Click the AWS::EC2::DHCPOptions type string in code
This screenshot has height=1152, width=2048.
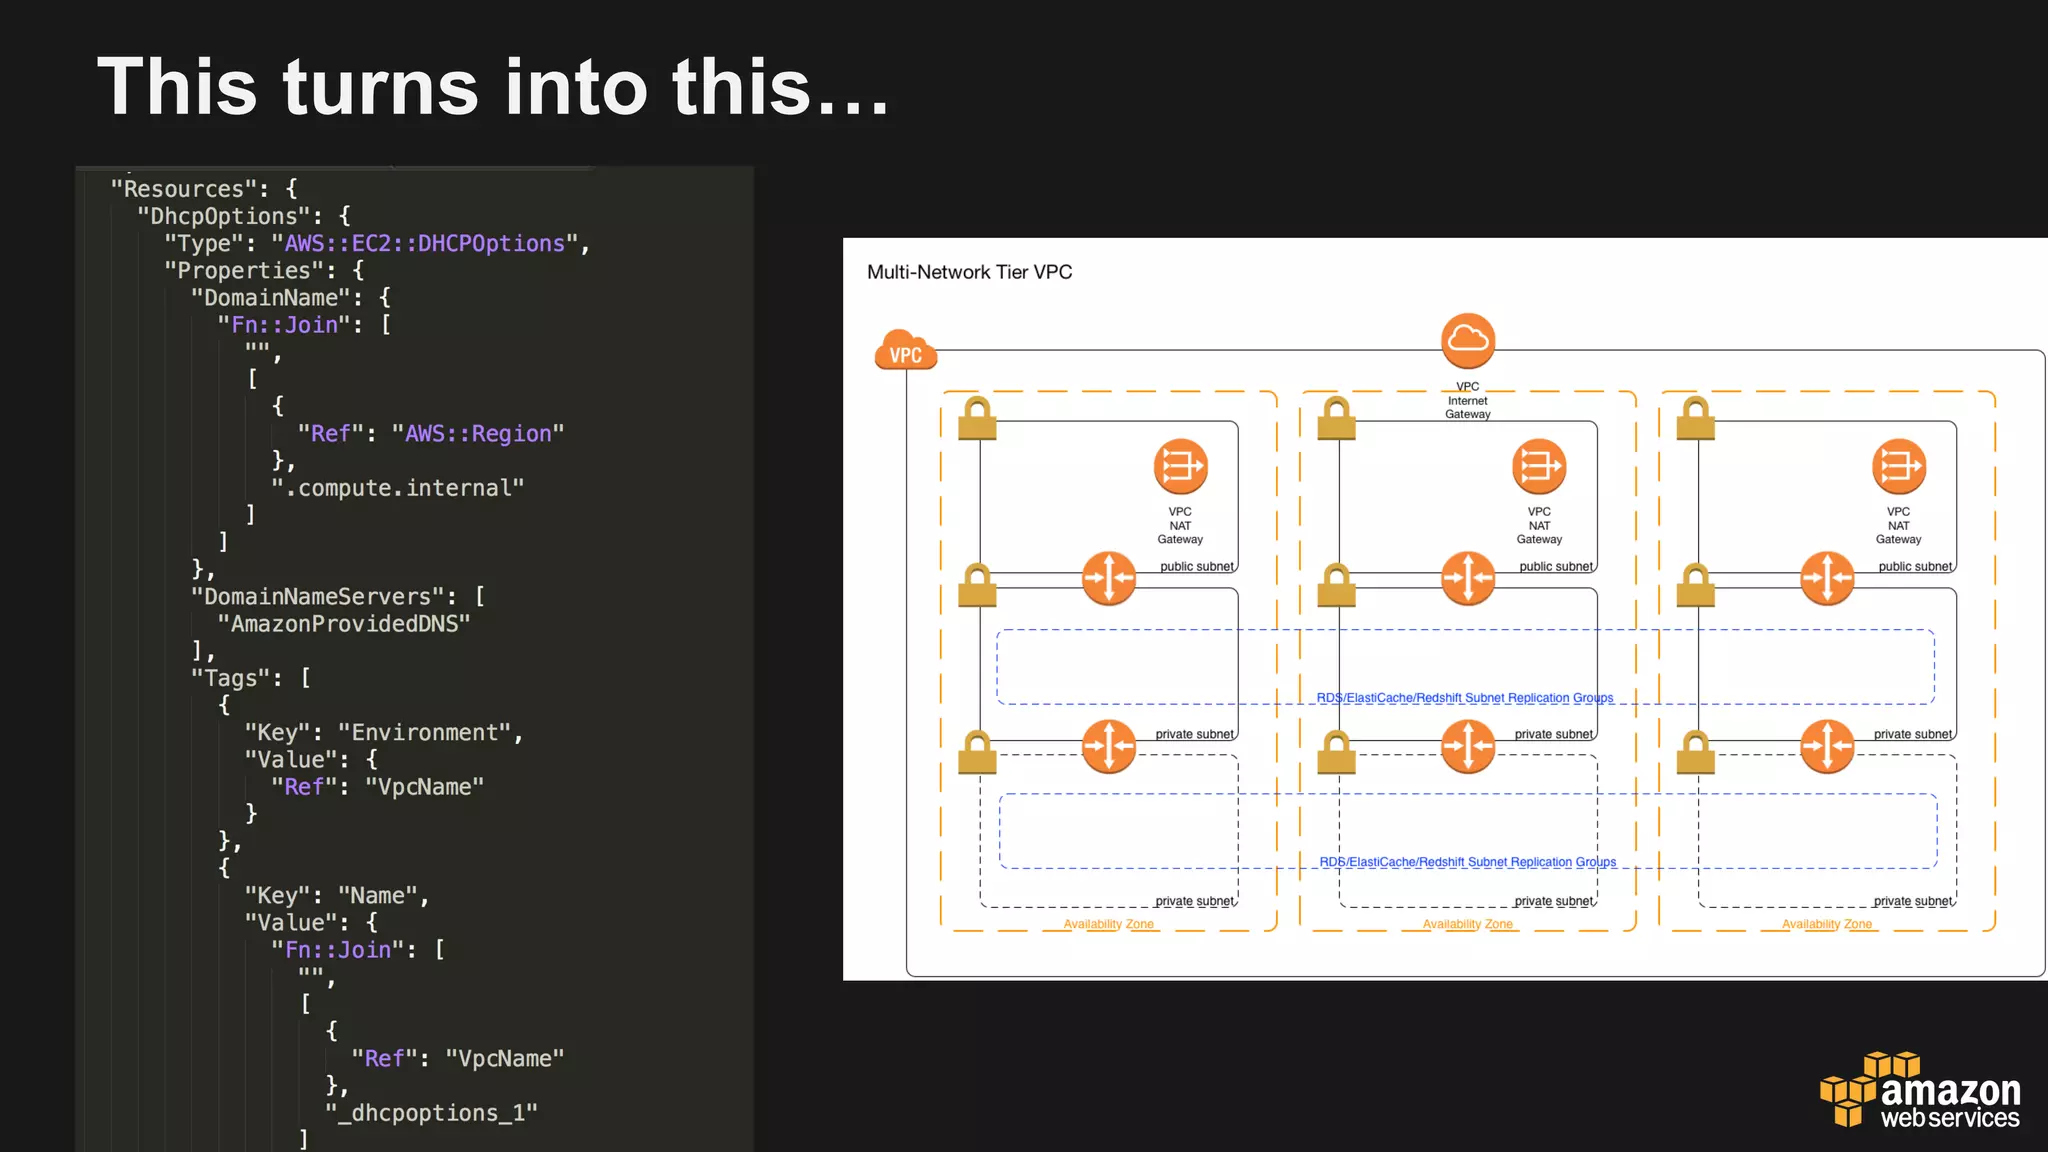[x=425, y=244]
